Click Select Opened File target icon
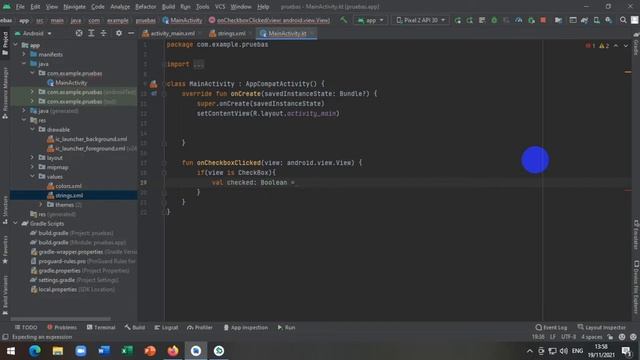Viewport: 640px width, 360px height. (x=79, y=33)
